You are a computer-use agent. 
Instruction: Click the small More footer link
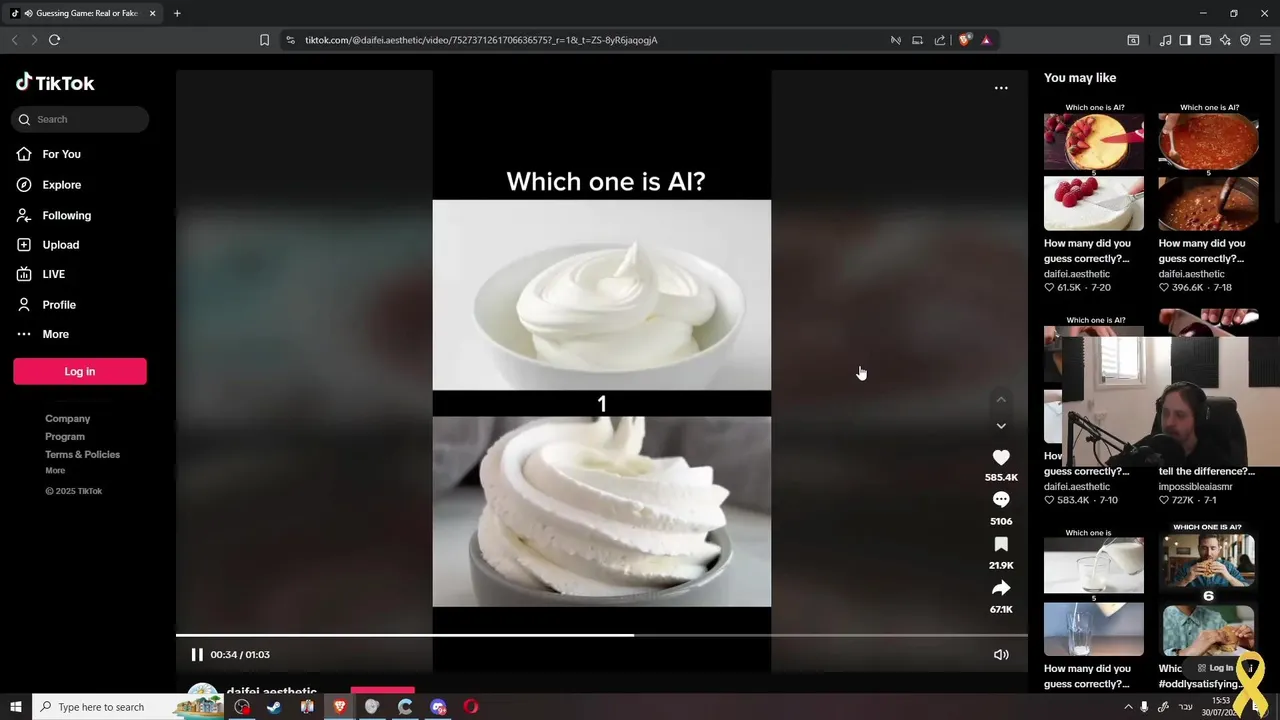55,471
